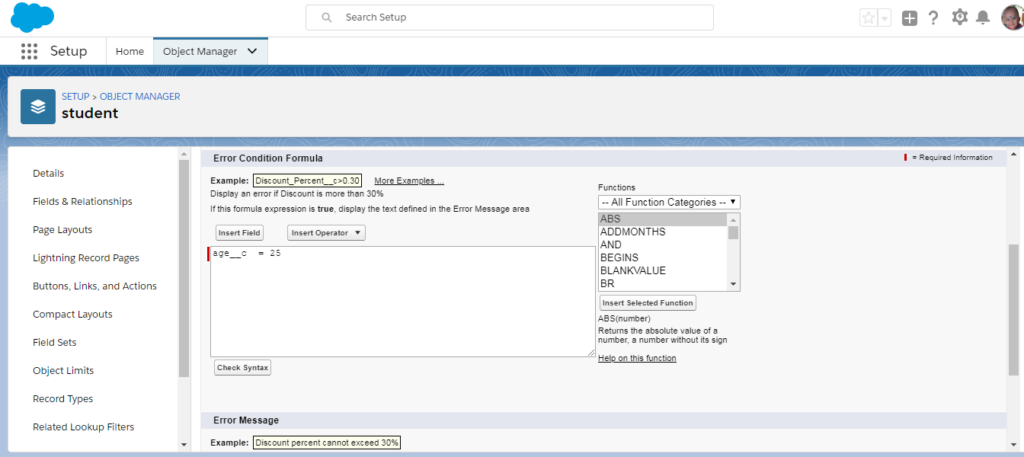
Task: Expand the favorites list dropdown arrow
Action: click(x=885, y=18)
